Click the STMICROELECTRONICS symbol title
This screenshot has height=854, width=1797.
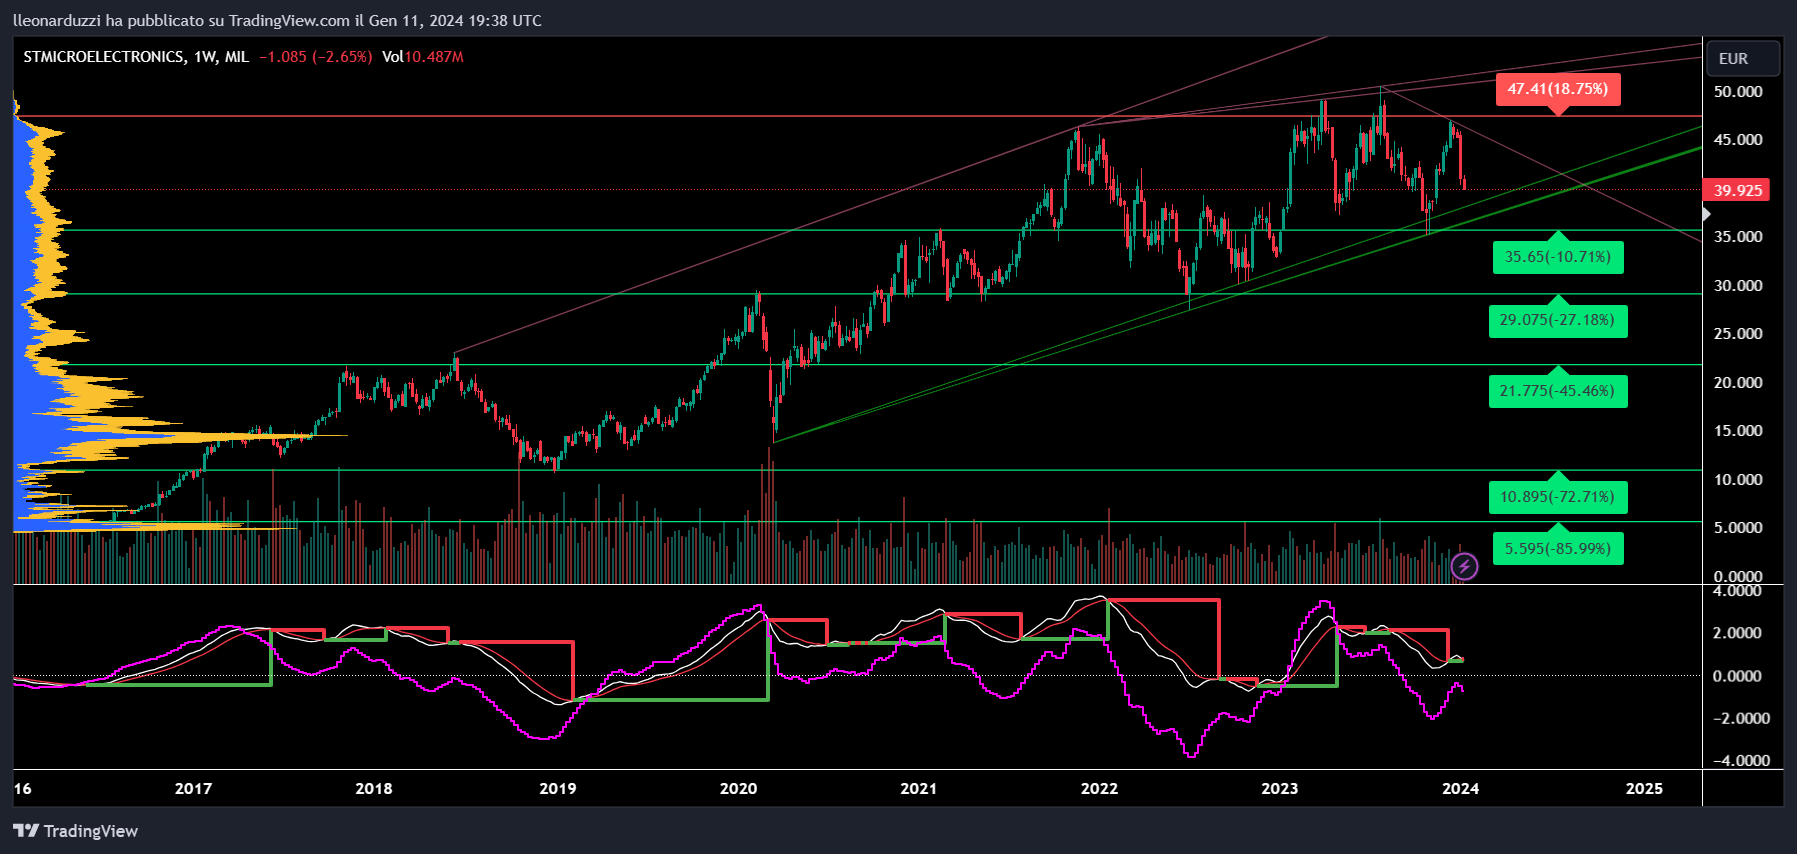[104, 57]
